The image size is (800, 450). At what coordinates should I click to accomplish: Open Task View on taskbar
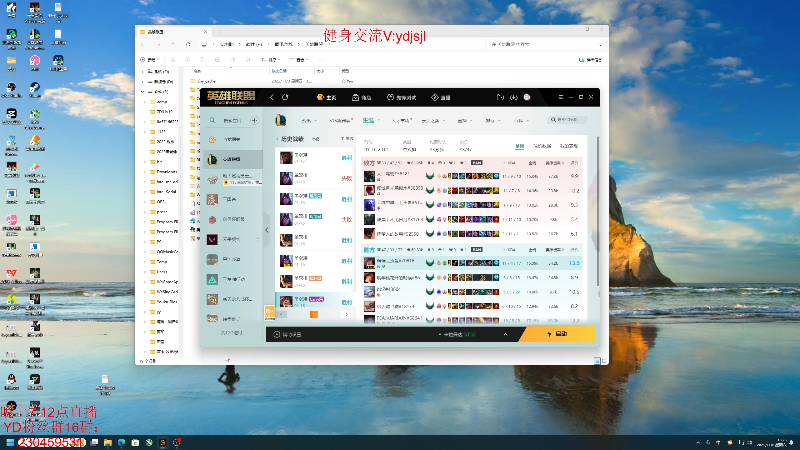click(x=94, y=442)
